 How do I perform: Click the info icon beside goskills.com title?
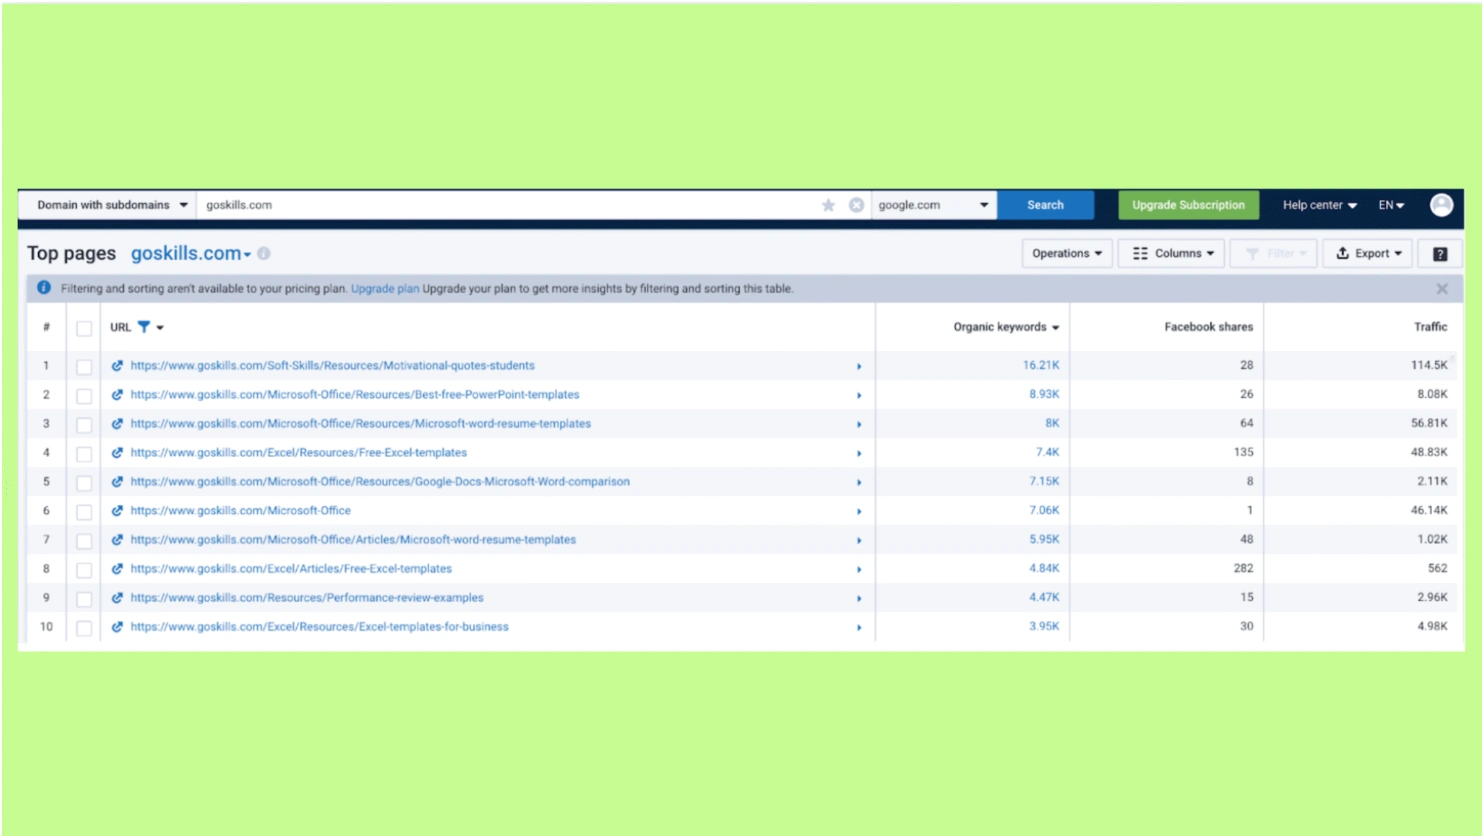(x=264, y=254)
